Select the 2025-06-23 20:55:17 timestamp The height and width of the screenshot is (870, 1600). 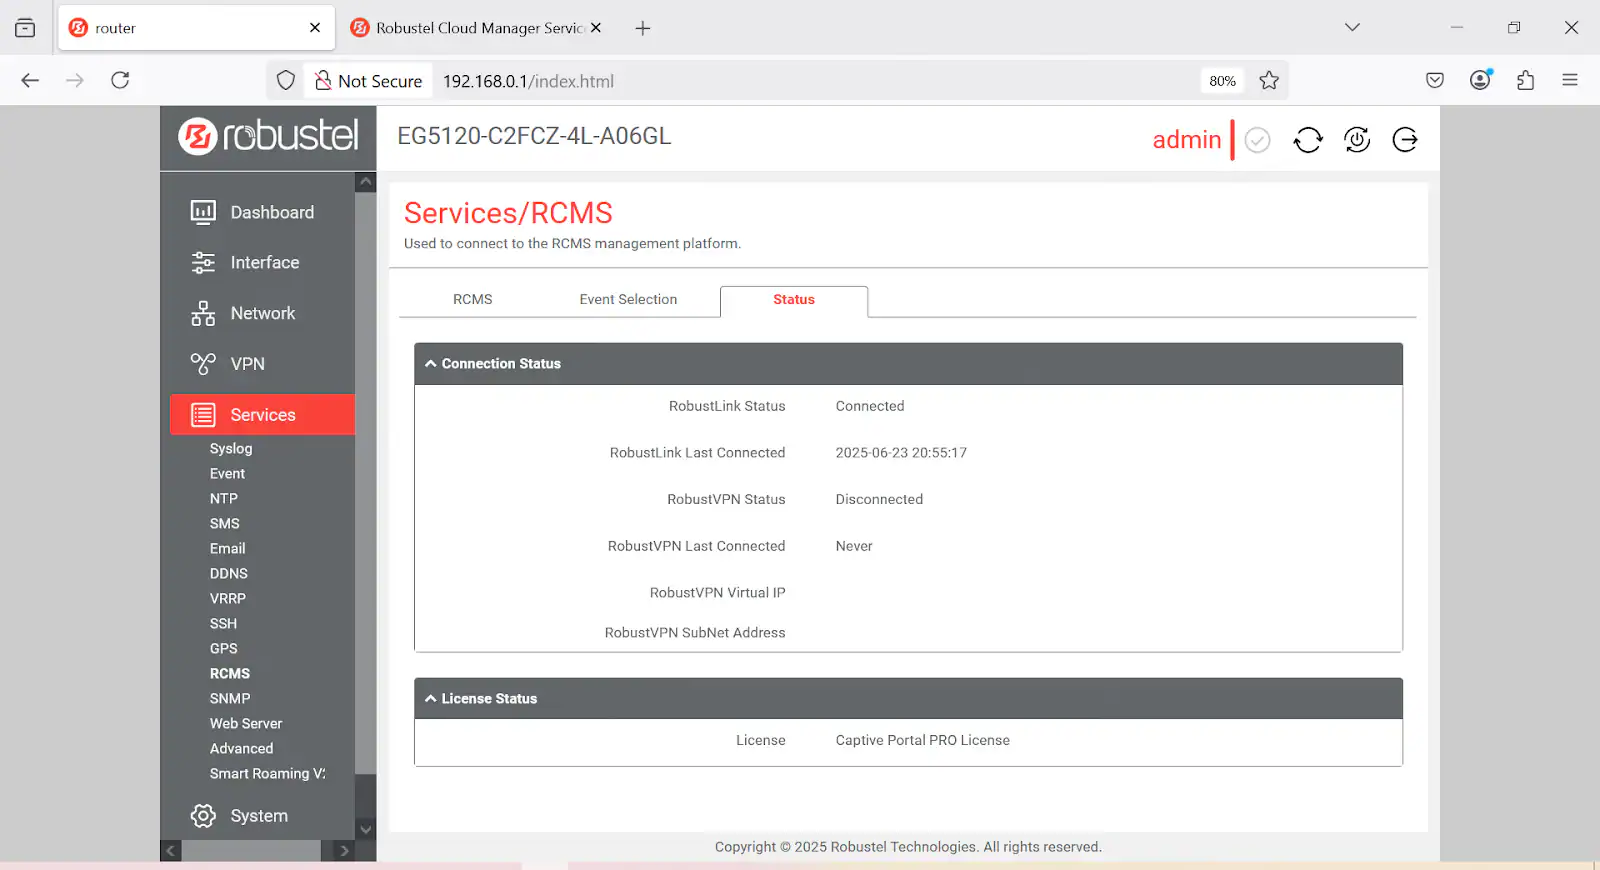point(901,453)
